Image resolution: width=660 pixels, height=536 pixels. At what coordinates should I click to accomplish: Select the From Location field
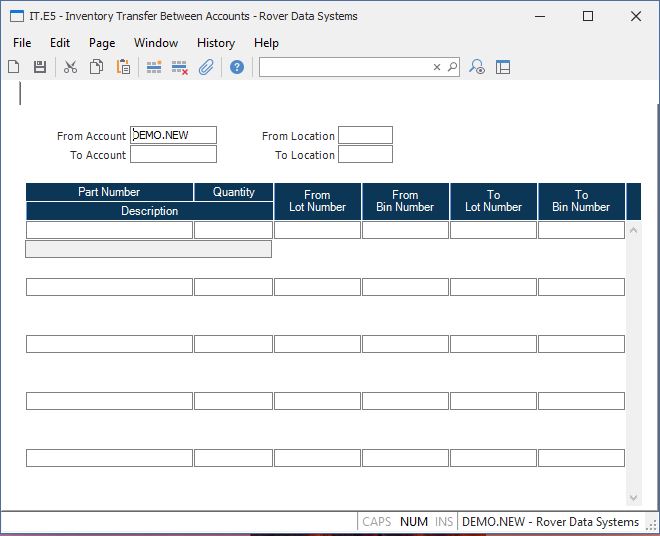tap(365, 135)
